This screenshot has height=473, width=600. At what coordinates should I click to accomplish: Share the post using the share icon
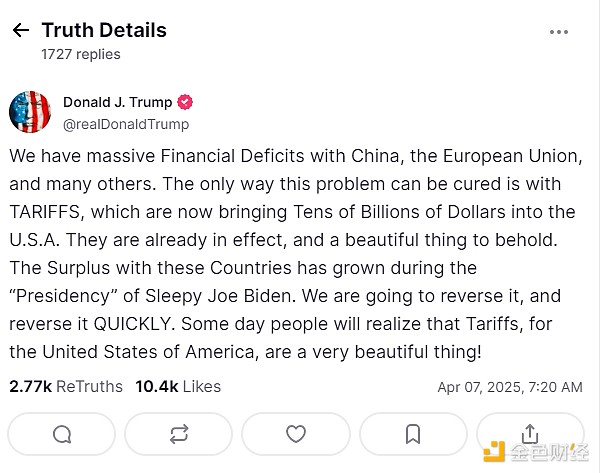(530, 433)
